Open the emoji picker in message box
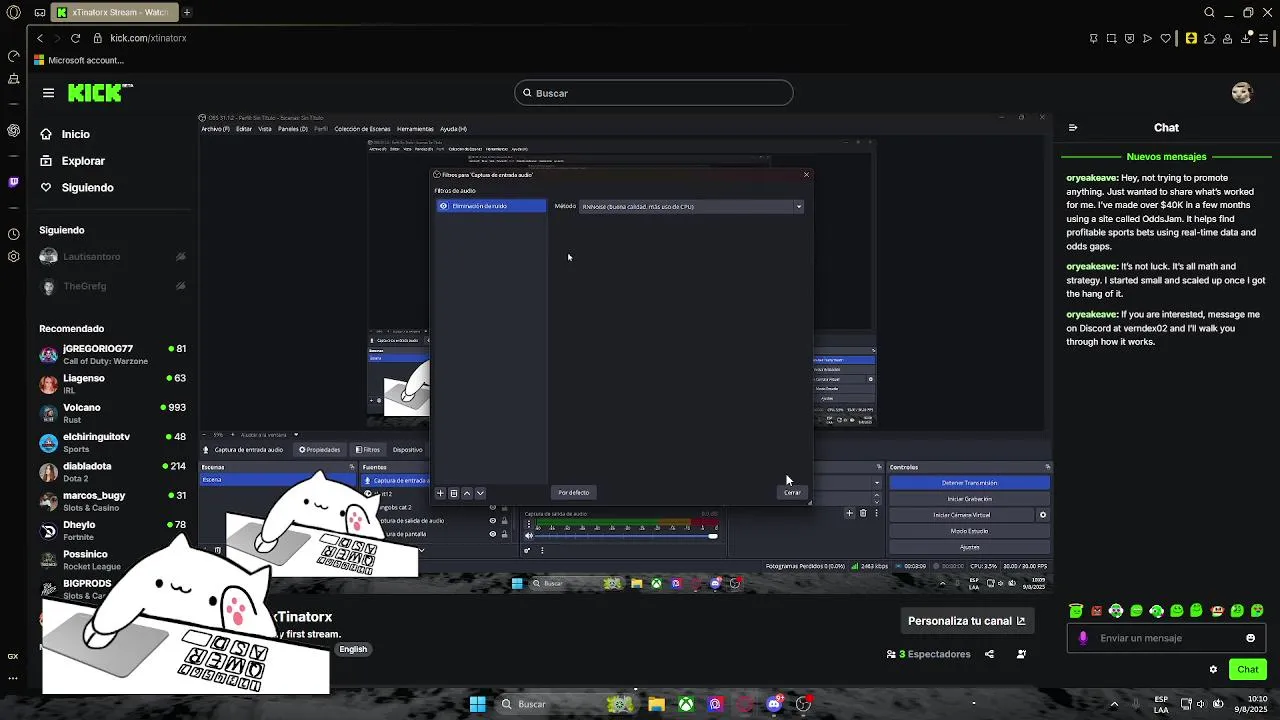This screenshot has width=1280, height=720. click(x=1250, y=638)
